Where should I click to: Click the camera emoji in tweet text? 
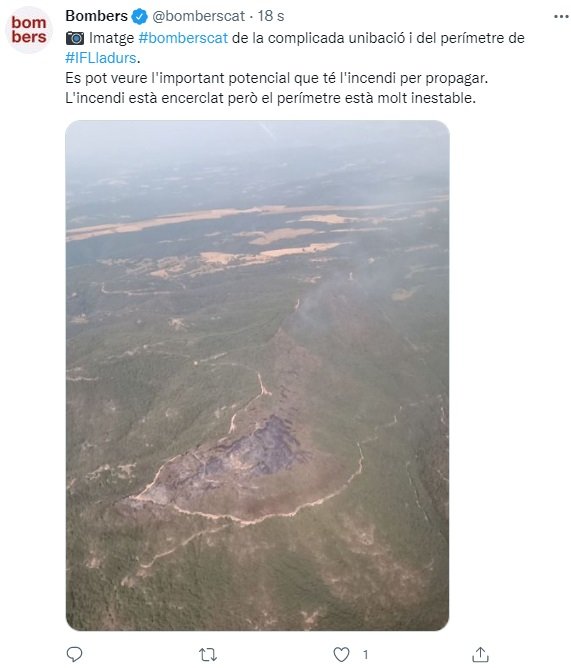point(75,38)
